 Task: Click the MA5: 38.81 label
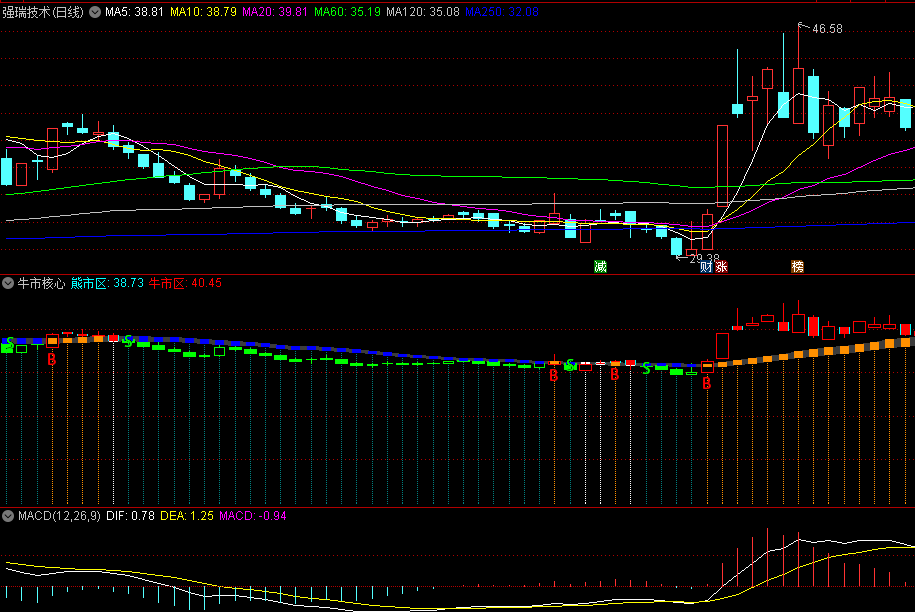[x=134, y=12]
